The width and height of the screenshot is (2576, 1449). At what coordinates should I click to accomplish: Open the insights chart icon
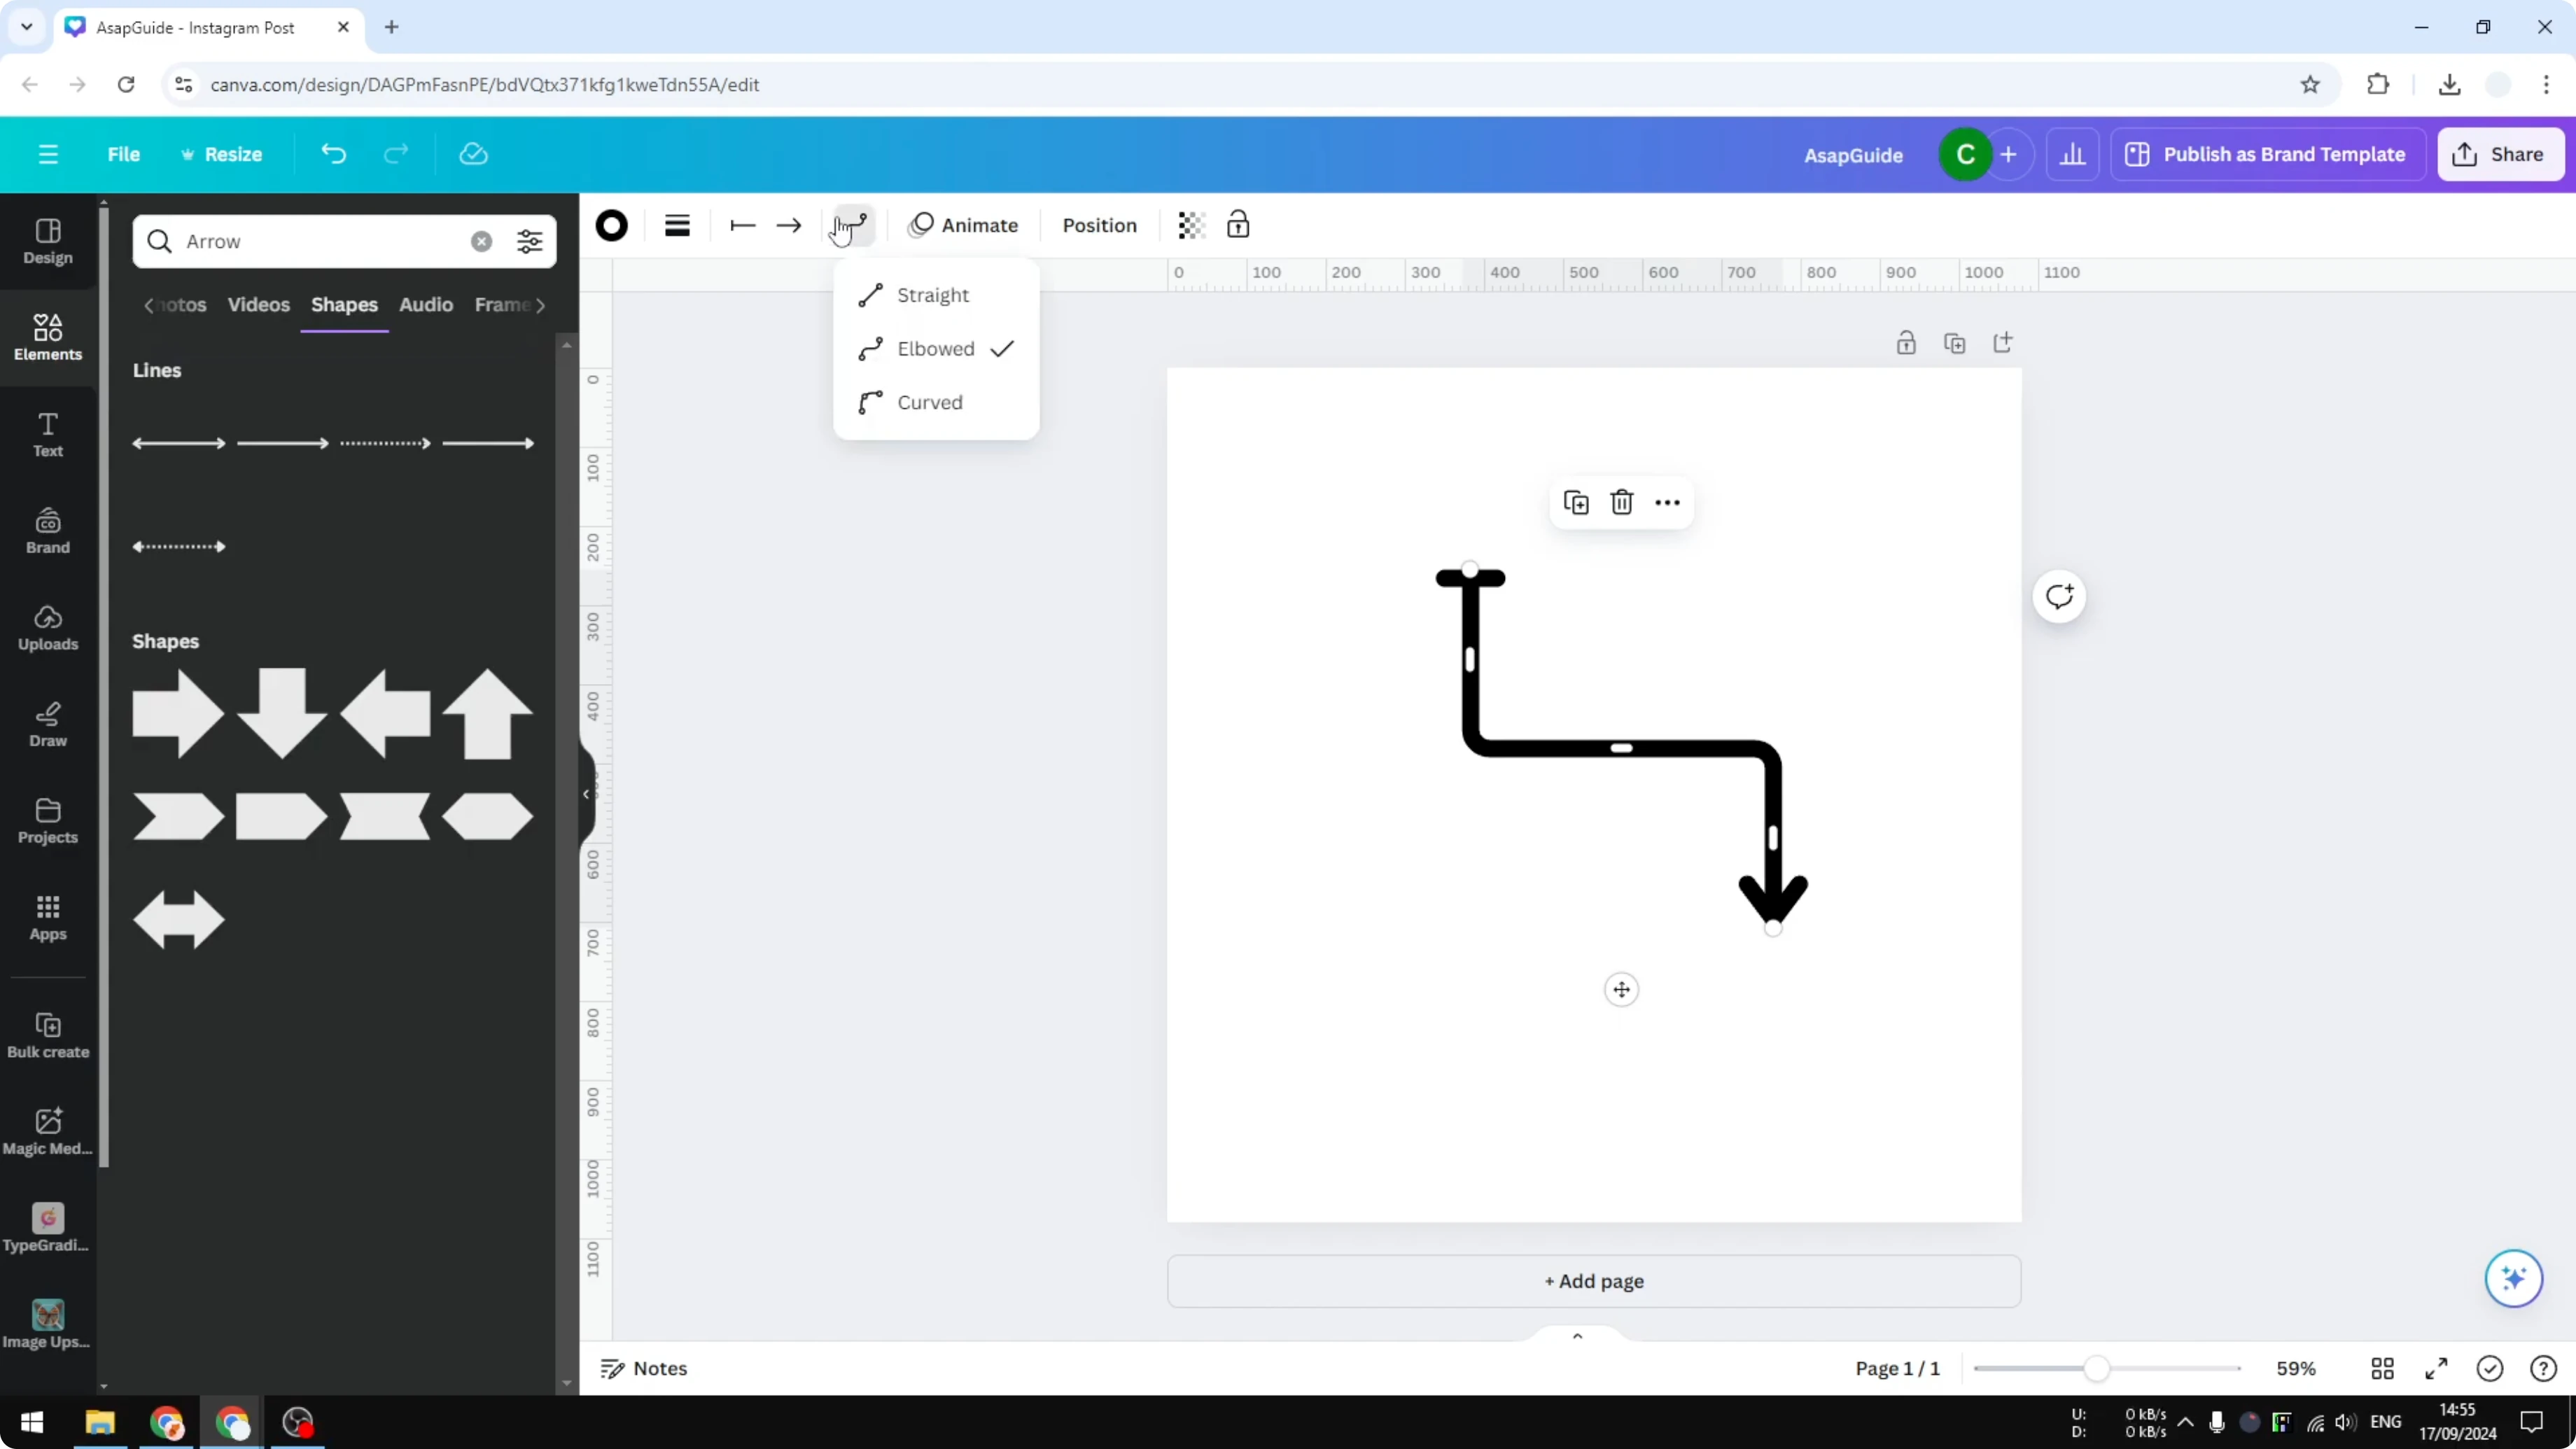click(2072, 154)
